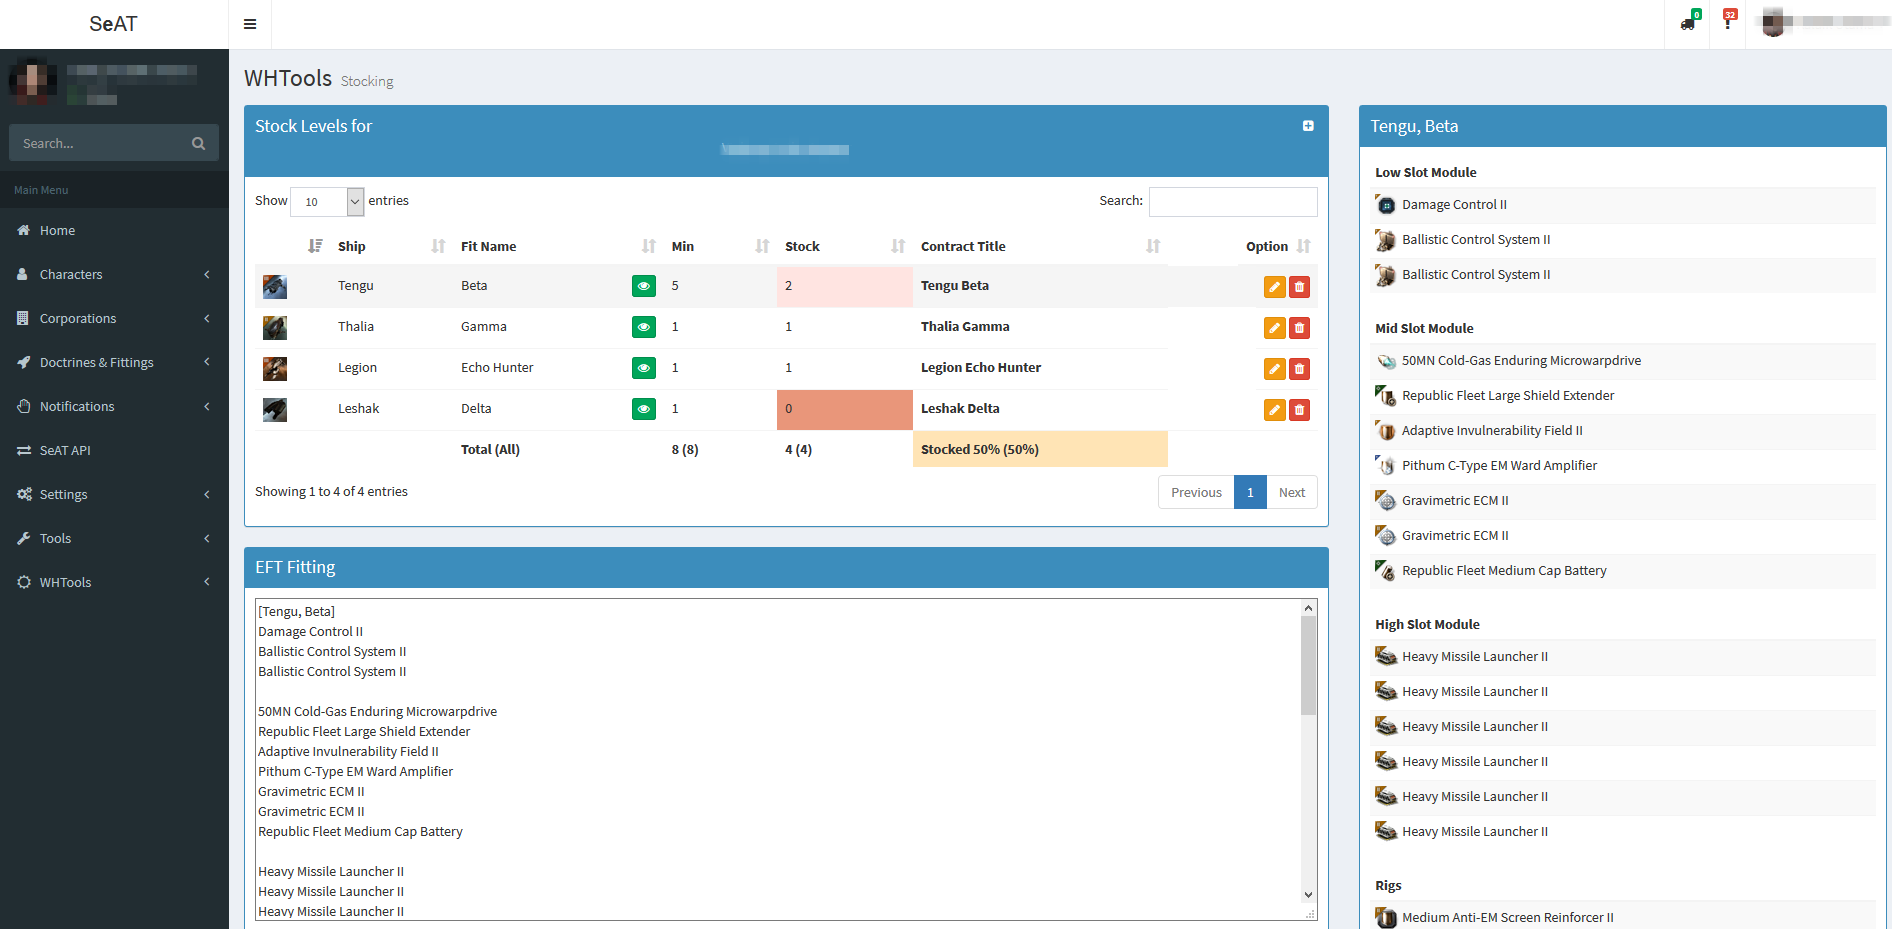Open Home in the main menu
Screen dimensions: 1892x929
click(114, 230)
